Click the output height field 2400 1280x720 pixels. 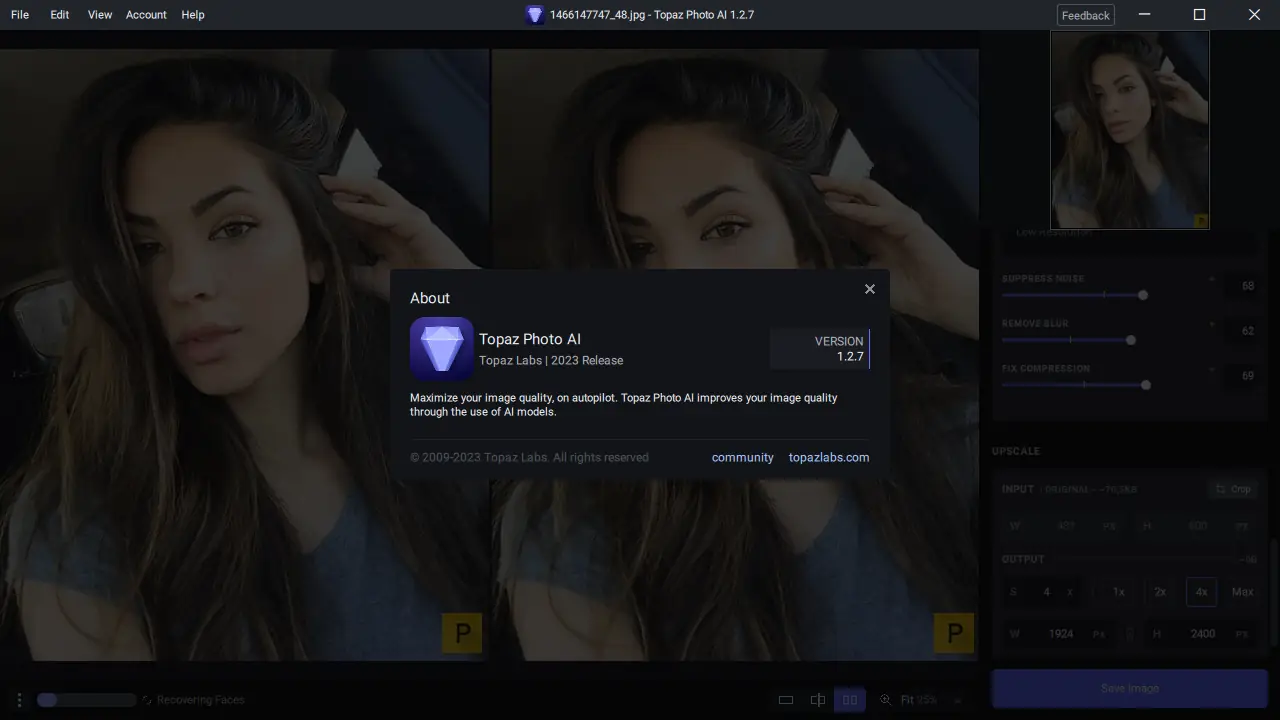coord(1202,634)
